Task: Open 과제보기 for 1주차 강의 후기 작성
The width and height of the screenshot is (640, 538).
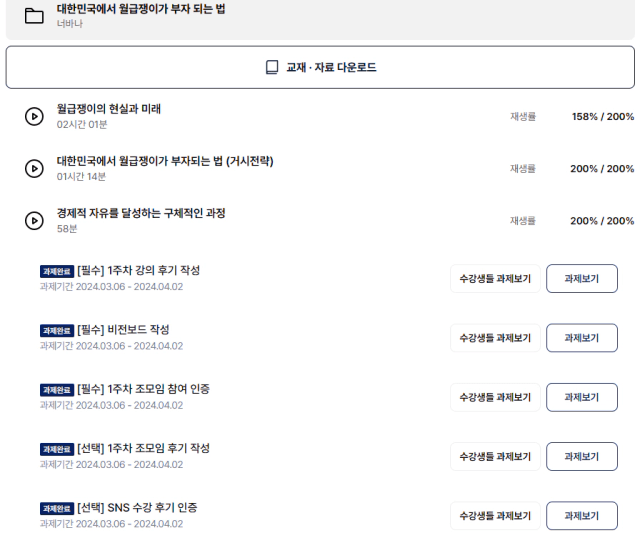Action: 582,279
